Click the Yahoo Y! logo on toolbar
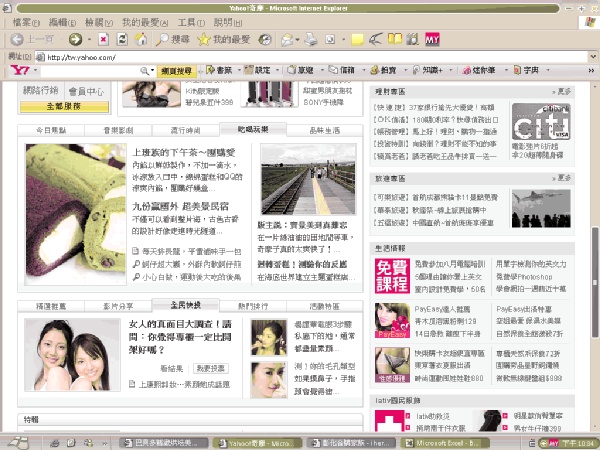 pos(20,70)
